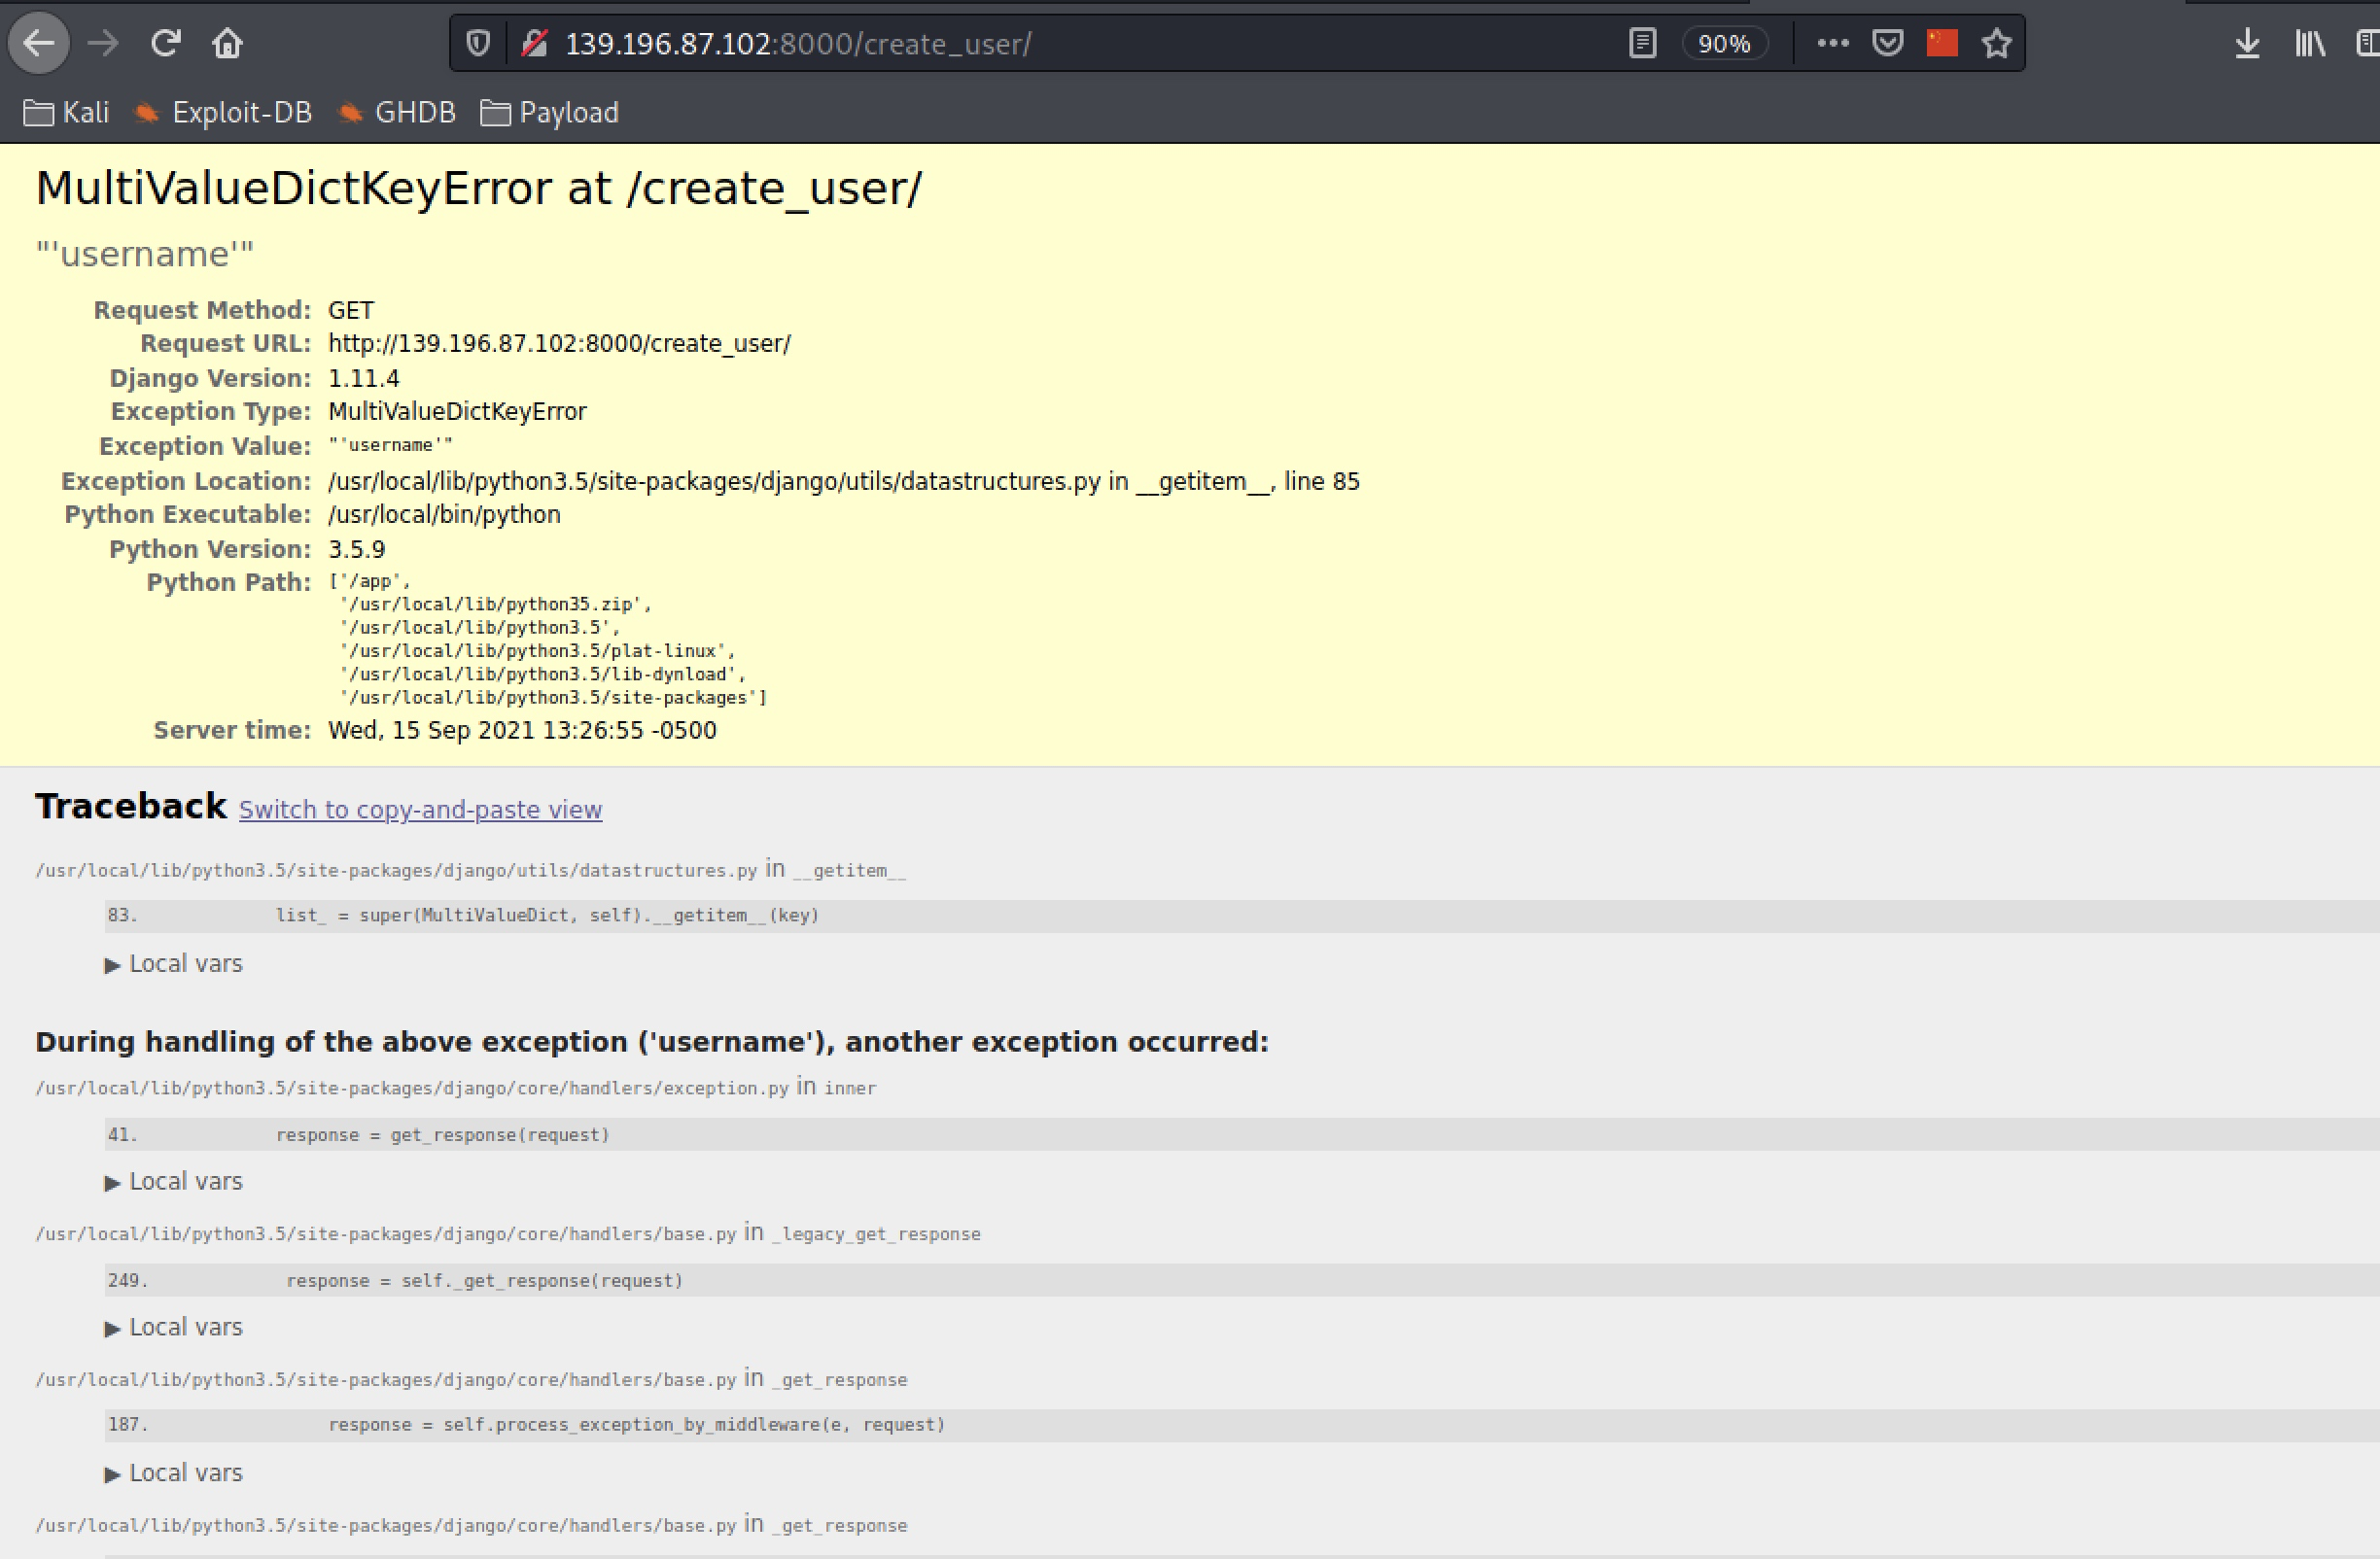Switch to copy-and-paste view
This screenshot has height=1559, width=2380.
[x=420, y=809]
